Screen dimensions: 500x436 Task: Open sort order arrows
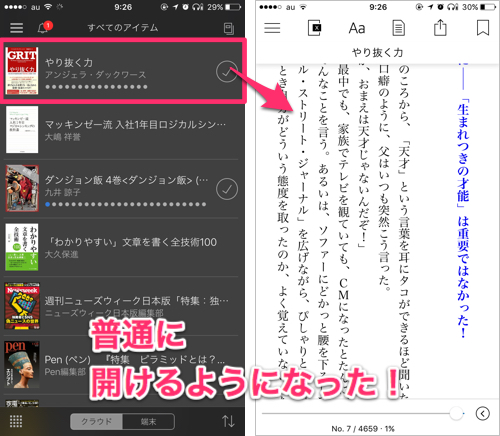[x=228, y=421]
